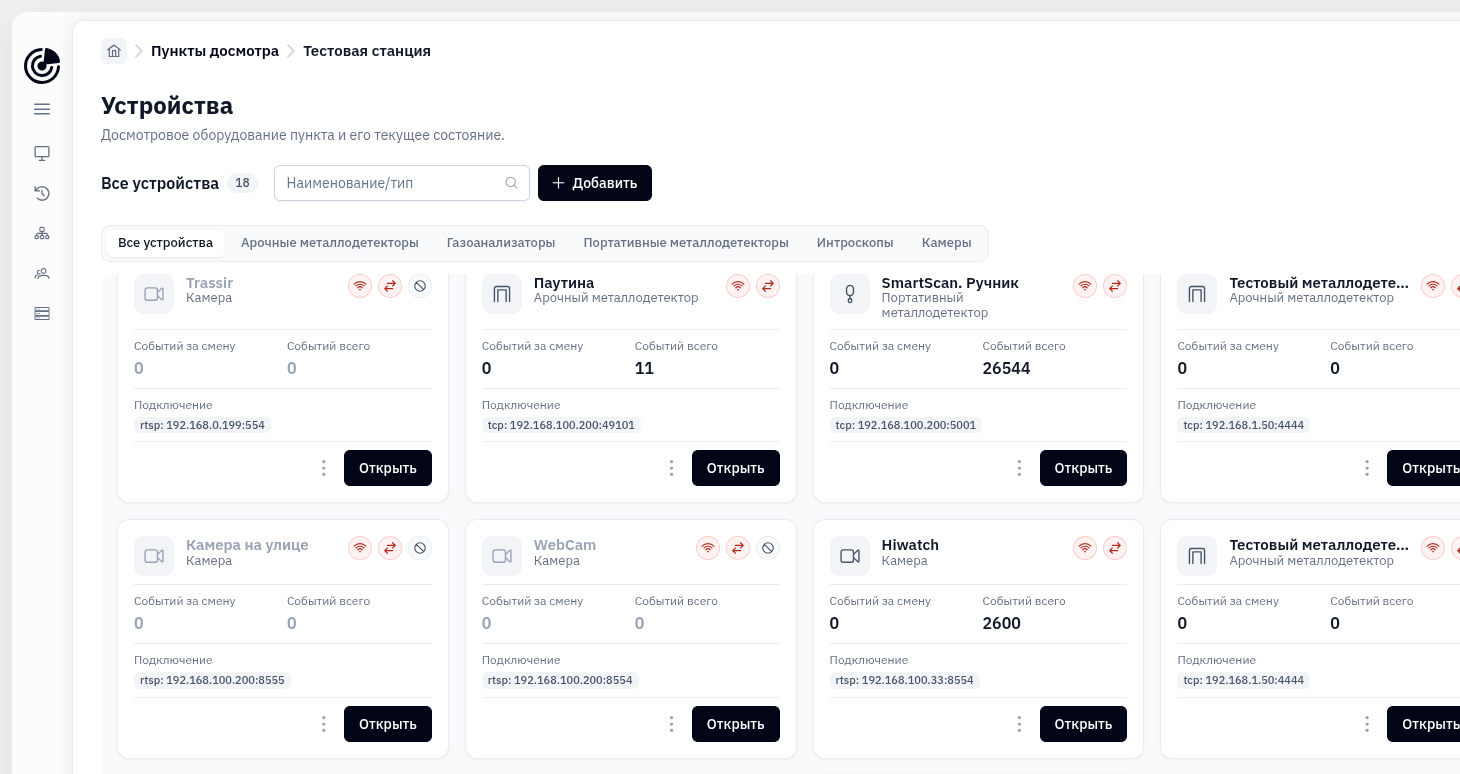Click the Trassir card data exchange icon
Screen dimensions: 1460x774
(x=390, y=286)
